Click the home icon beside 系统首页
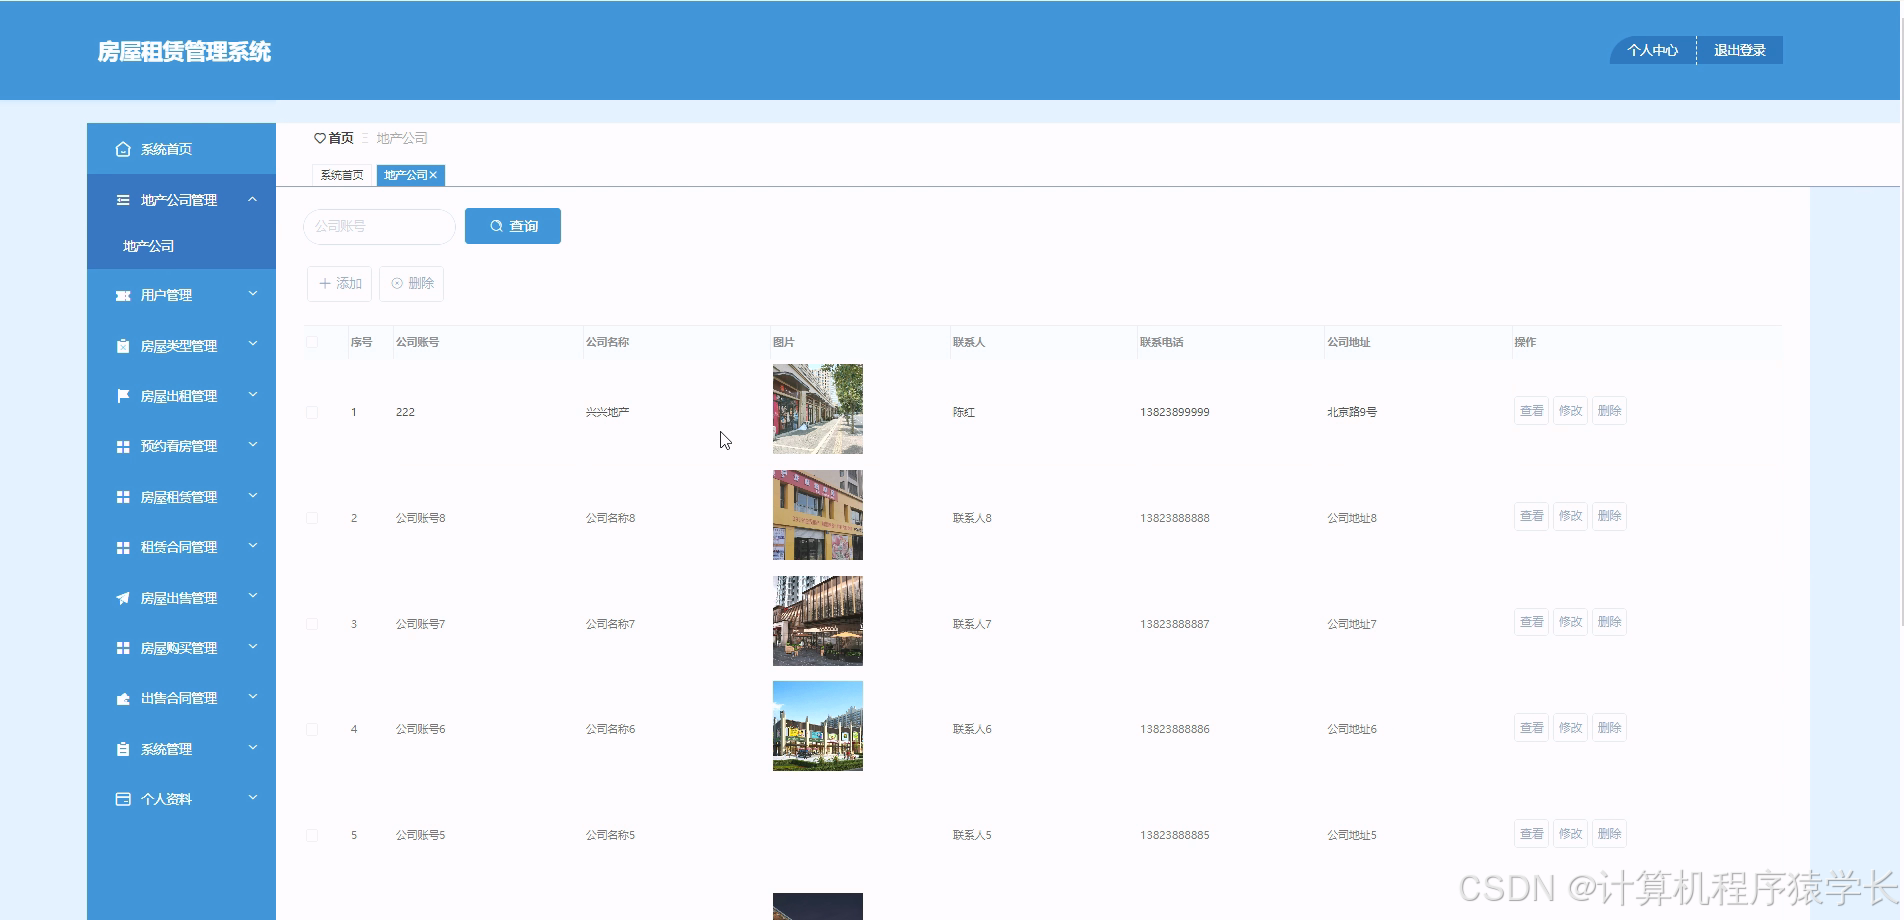This screenshot has height=920, width=1904. click(123, 149)
